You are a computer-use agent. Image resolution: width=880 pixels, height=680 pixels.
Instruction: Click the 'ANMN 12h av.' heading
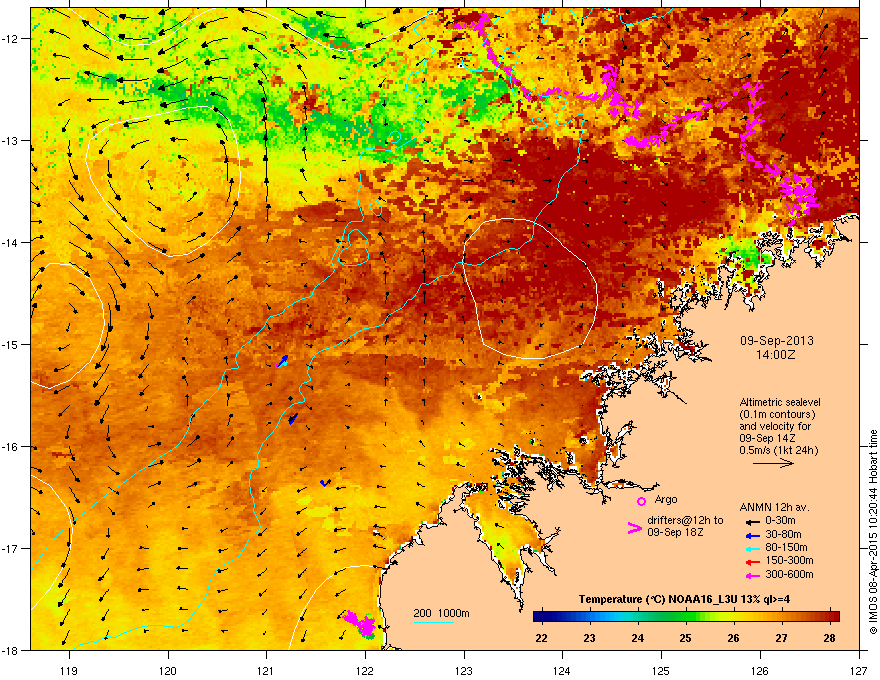click(774, 507)
